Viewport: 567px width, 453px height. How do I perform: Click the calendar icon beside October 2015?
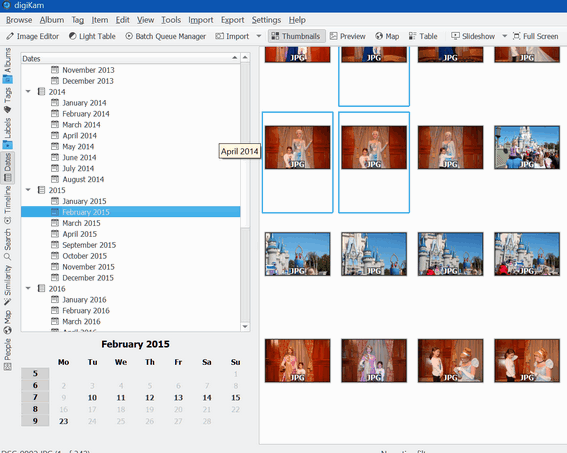[x=55, y=256]
